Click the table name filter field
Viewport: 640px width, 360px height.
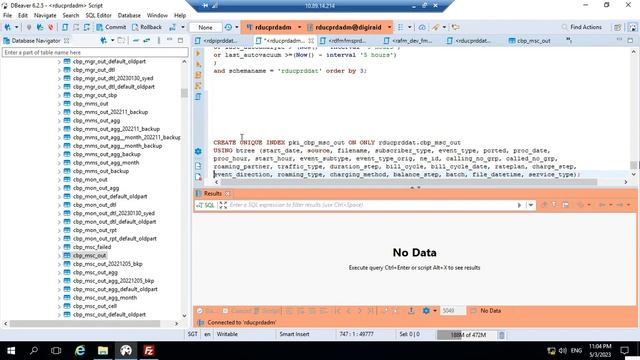point(95,52)
